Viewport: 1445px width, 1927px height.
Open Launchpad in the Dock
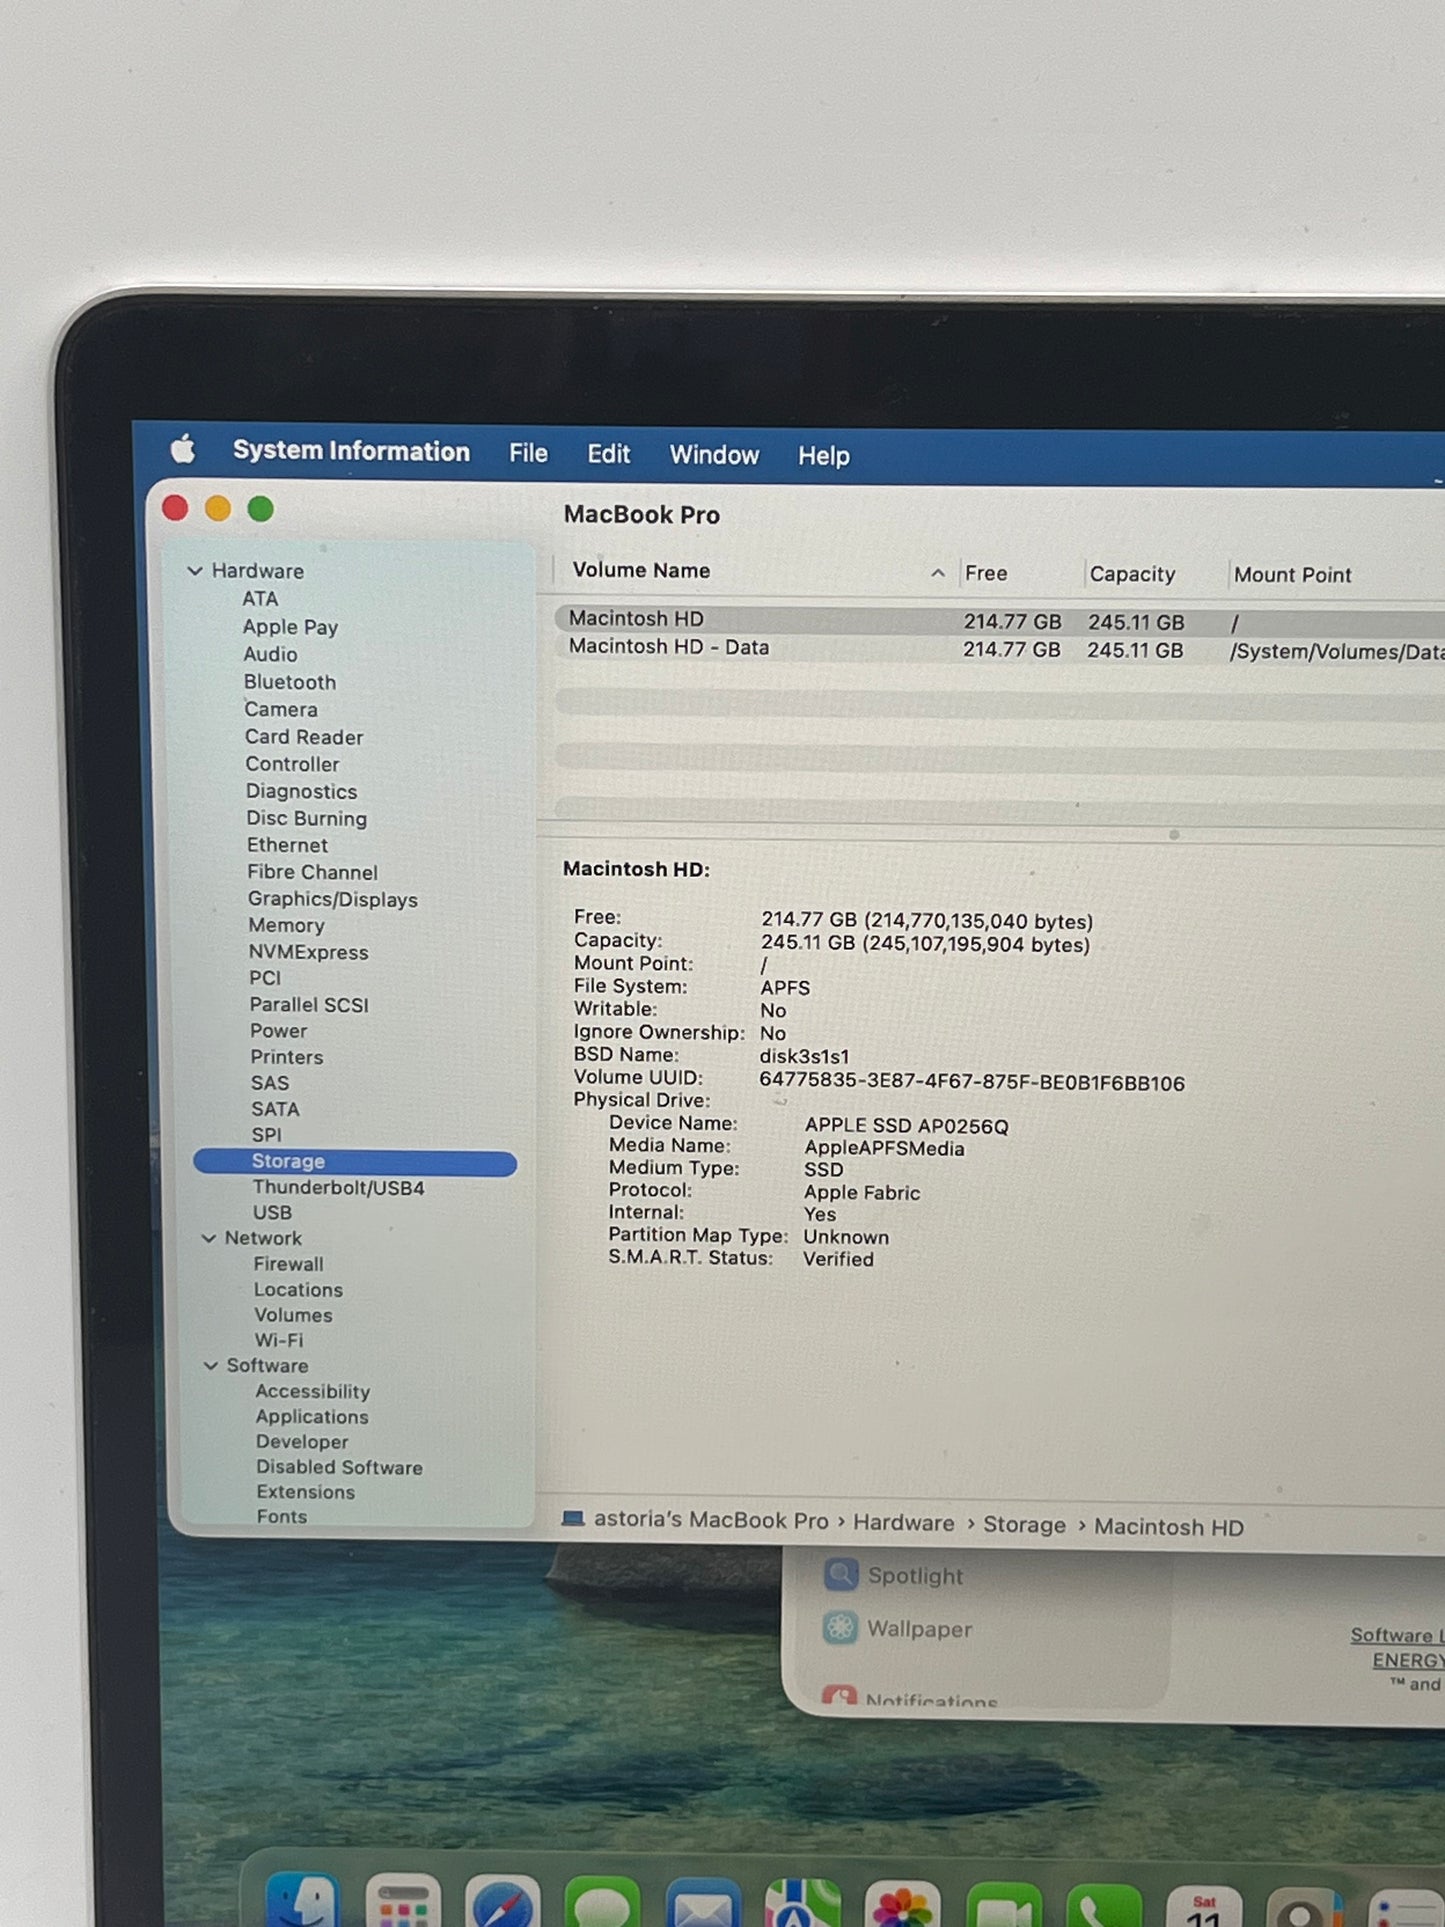pyautogui.click(x=402, y=1903)
